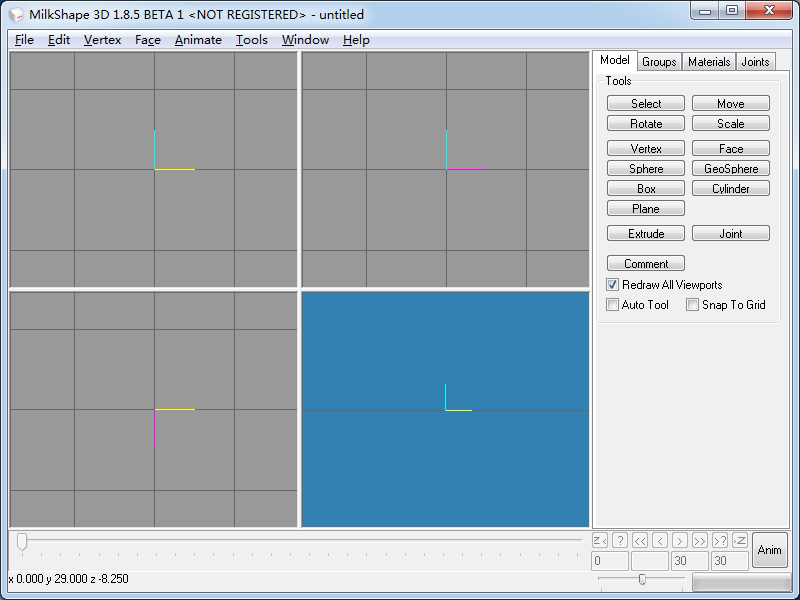The width and height of the screenshot is (800, 600).
Task: Switch to the Materials tab
Action: pyautogui.click(x=709, y=62)
